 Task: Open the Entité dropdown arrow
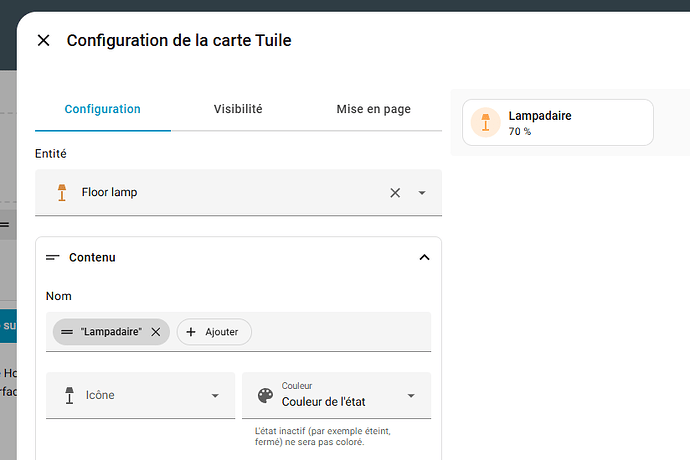tap(422, 193)
